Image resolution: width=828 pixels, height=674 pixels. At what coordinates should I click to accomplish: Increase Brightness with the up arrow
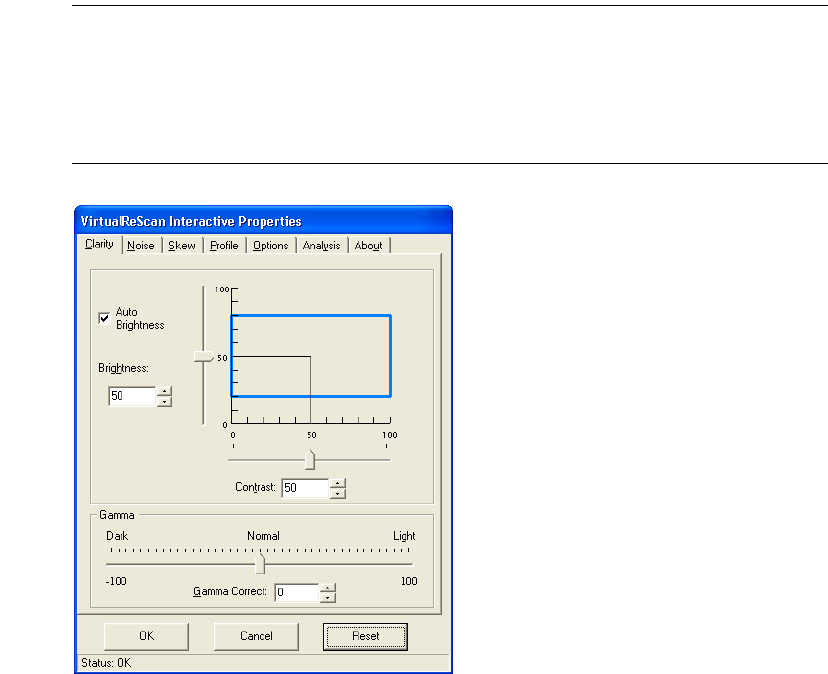coord(165,392)
